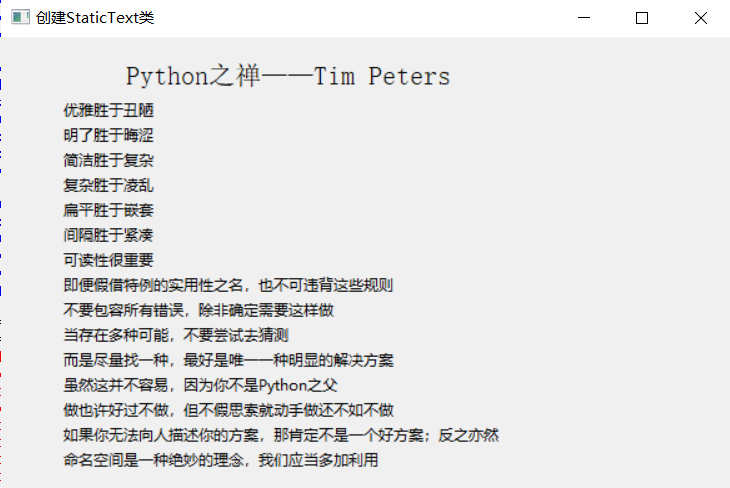Screen dimensions: 730x488
Task: Click the line starting with 做也许好过不做
Action: (228, 410)
